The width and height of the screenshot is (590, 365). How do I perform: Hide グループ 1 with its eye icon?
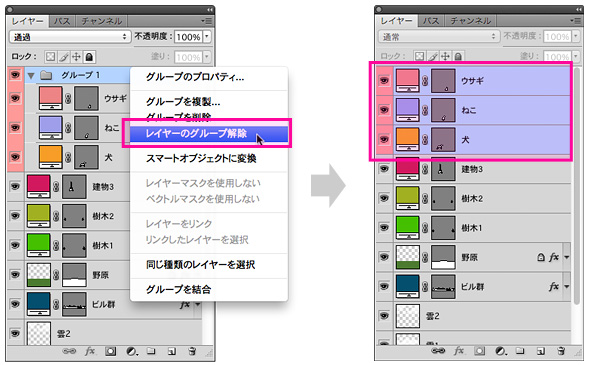tap(15, 75)
